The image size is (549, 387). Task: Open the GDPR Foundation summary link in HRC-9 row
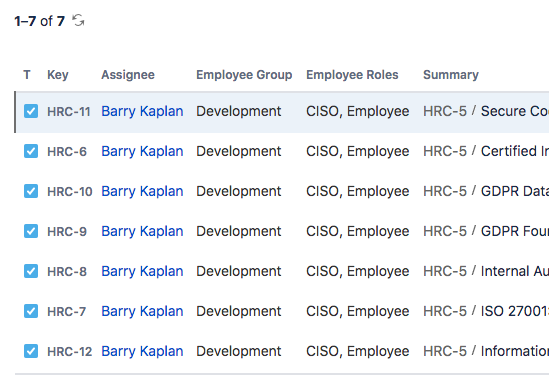point(515,231)
